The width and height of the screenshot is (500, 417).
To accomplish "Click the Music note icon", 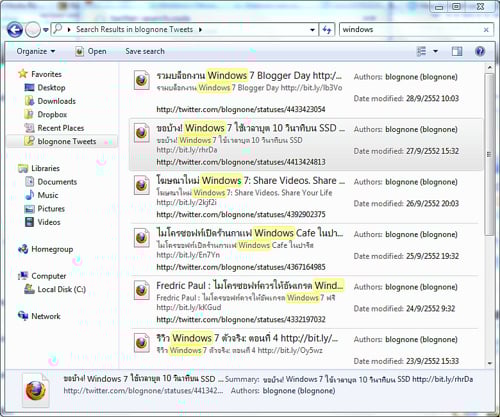I will (x=30, y=195).
